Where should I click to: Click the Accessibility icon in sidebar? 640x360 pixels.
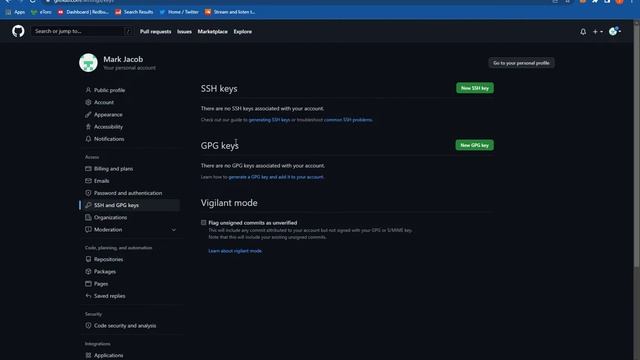[88, 127]
